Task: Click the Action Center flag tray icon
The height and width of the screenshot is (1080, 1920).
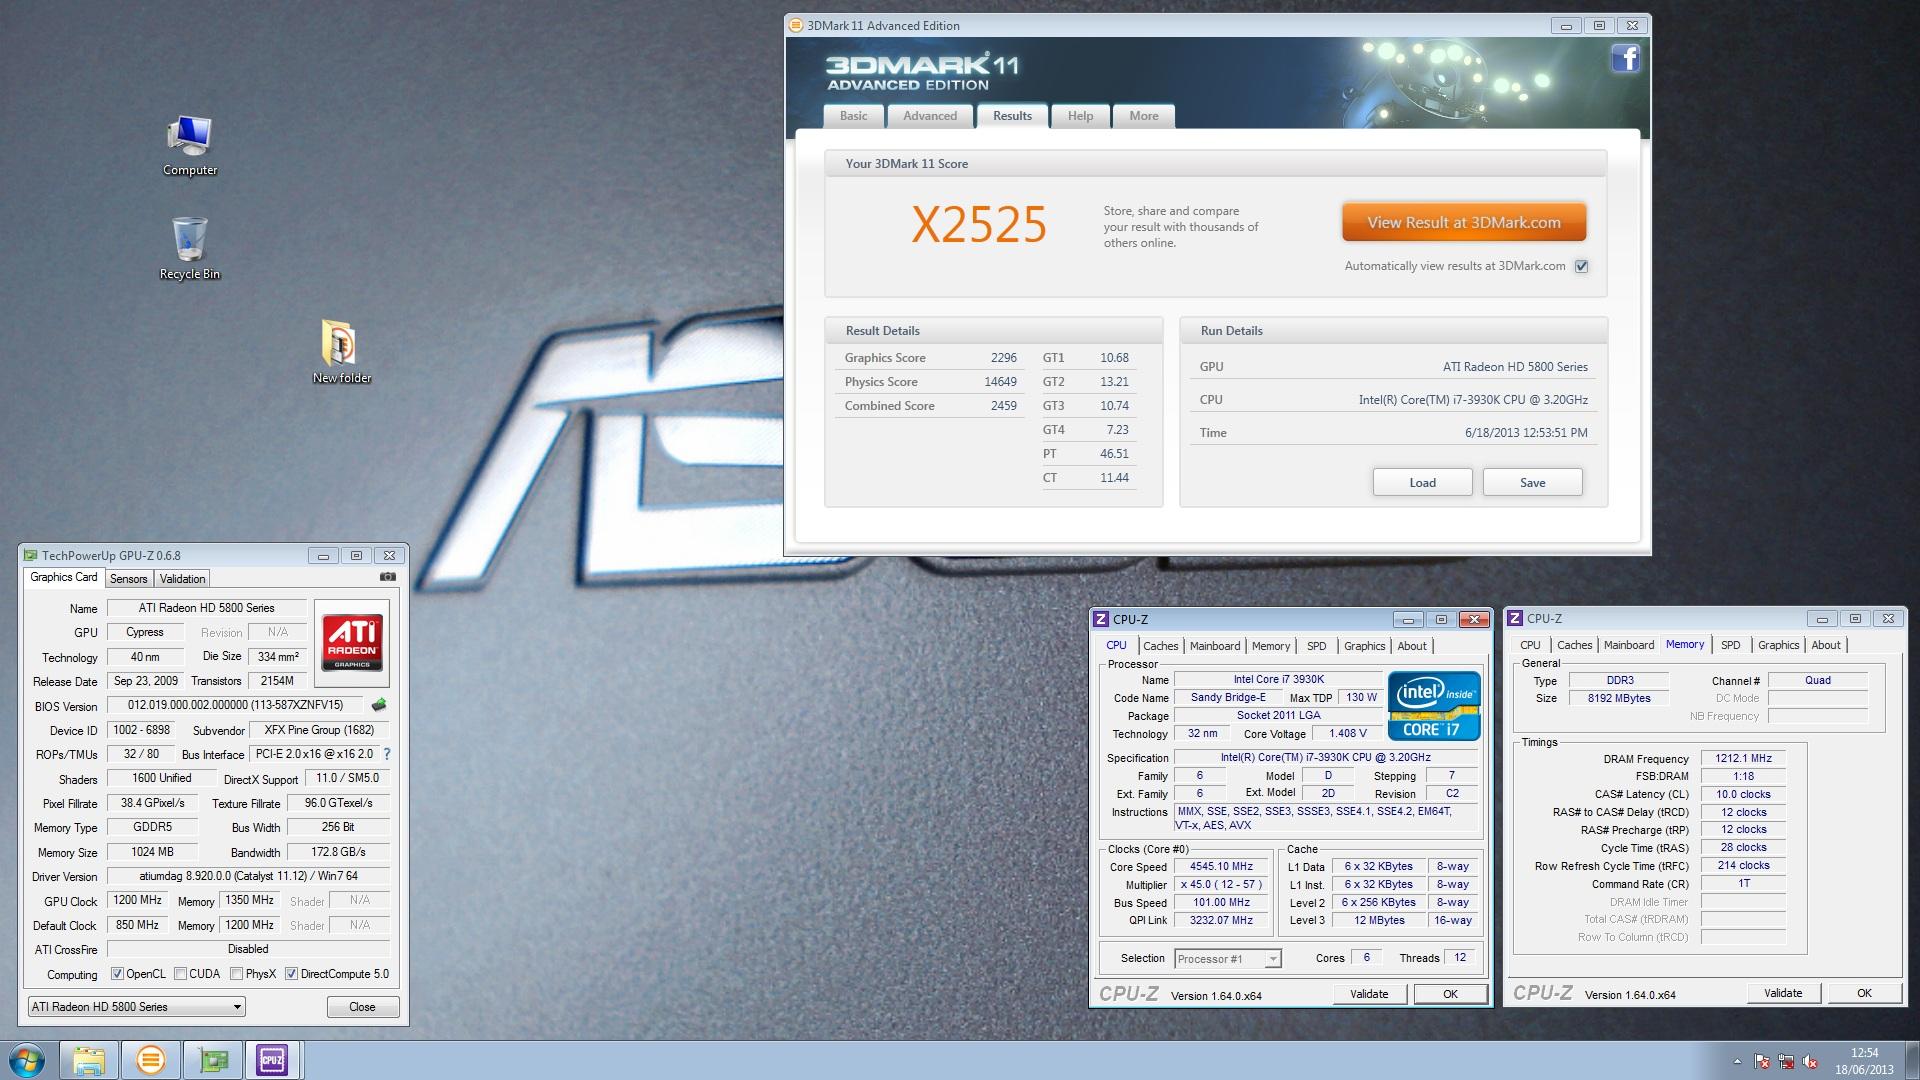Action: point(1762,1061)
